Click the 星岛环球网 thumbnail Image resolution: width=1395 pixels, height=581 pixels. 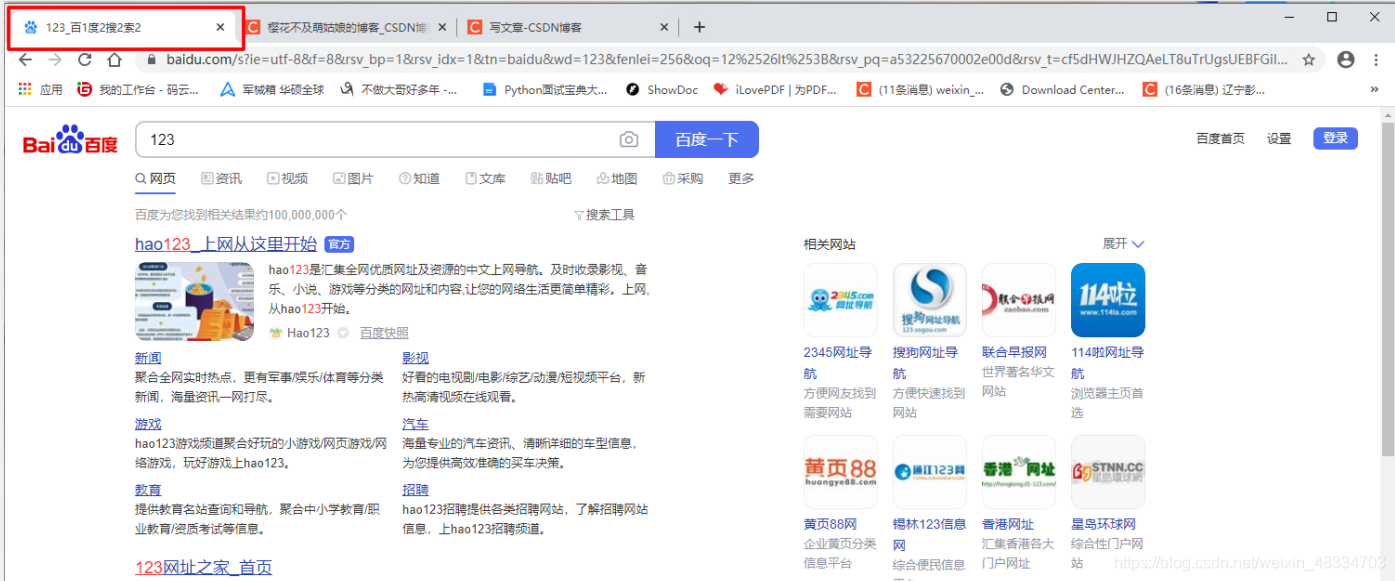point(1108,472)
